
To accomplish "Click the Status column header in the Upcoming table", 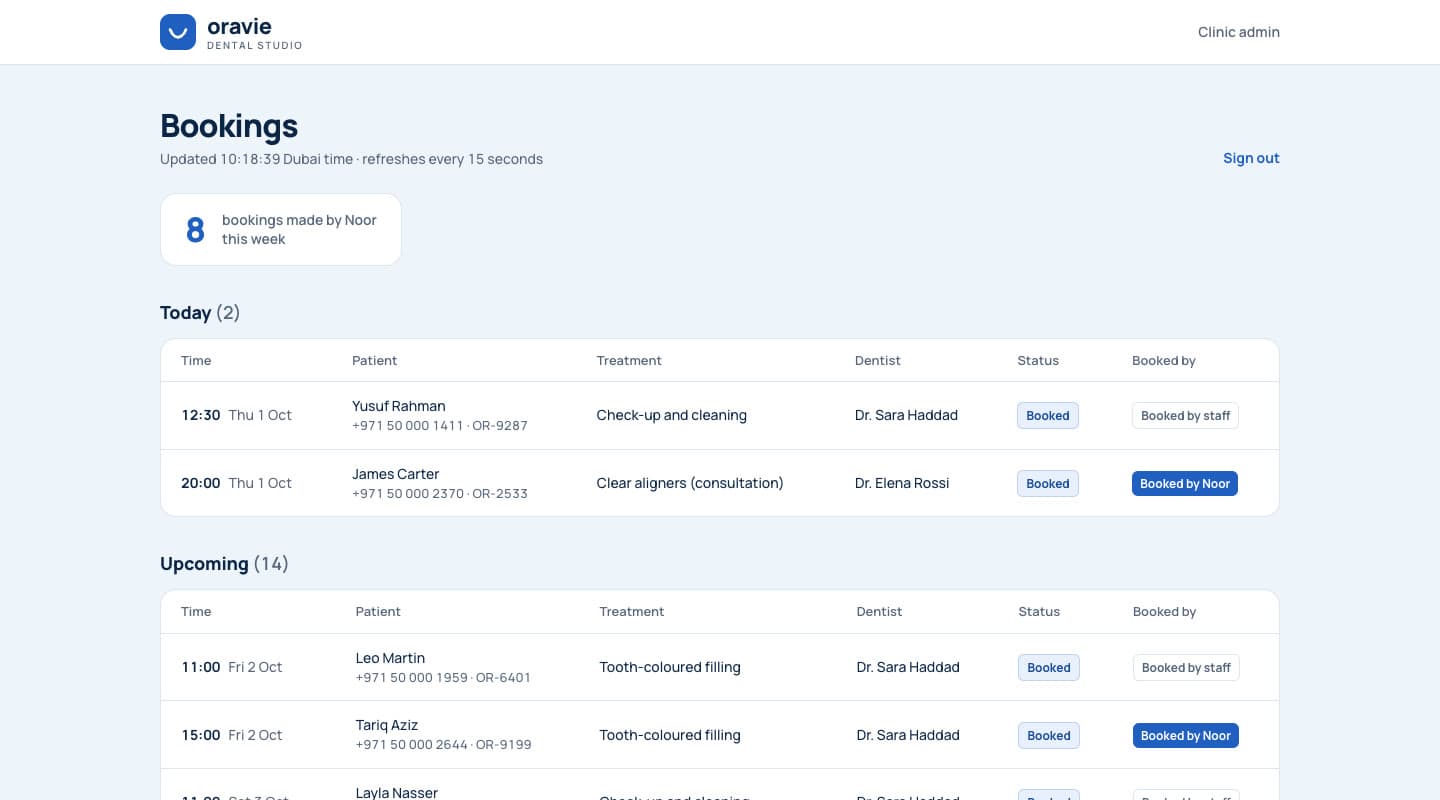I will [1039, 611].
